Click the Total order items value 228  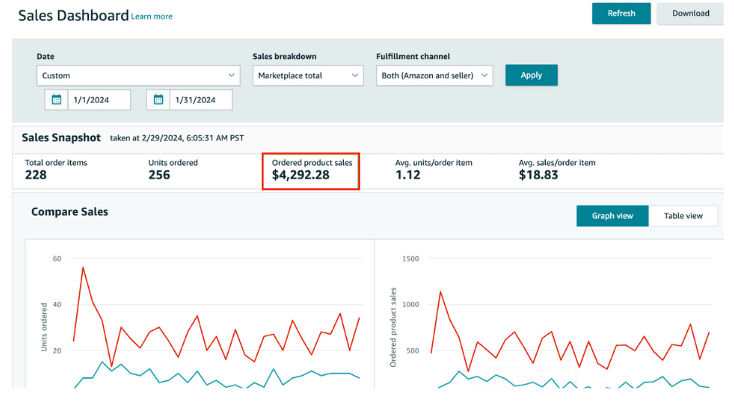click(37, 175)
